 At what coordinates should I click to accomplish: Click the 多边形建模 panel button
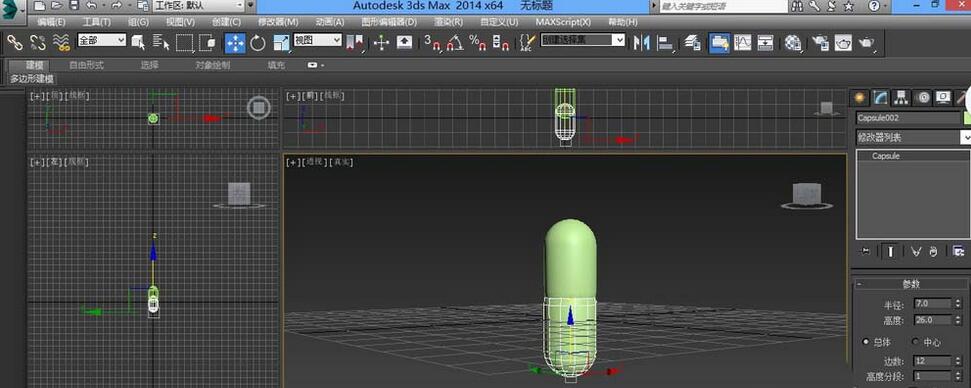pyautogui.click(x=32, y=79)
